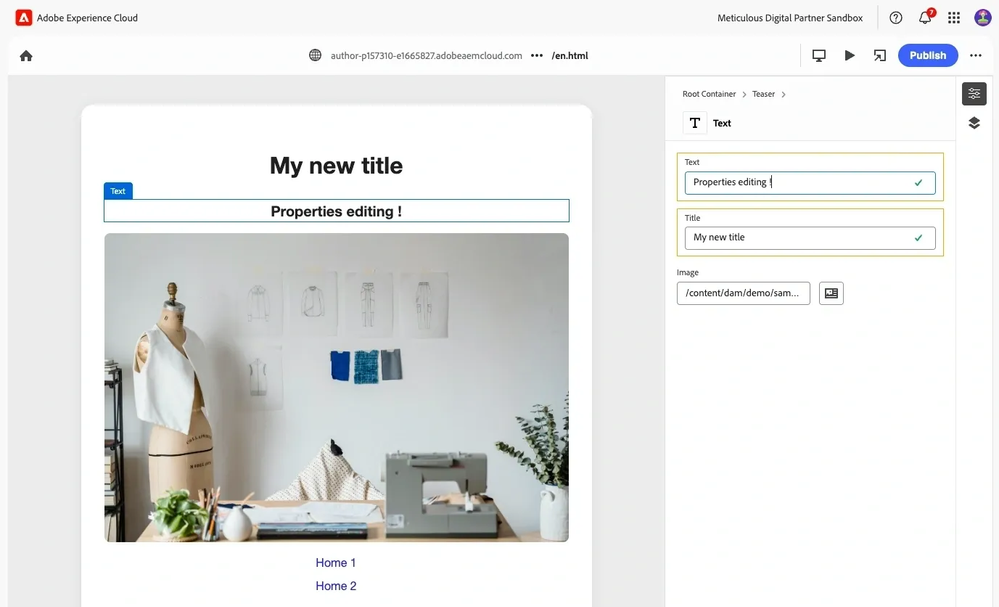The height and width of the screenshot is (607, 999).
Task: Click the Adobe Experience Cloud logo
Action: point(24,17)
